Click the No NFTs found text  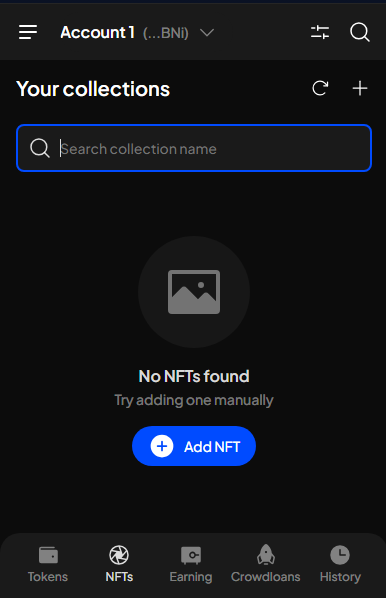[x=194, y=376]
